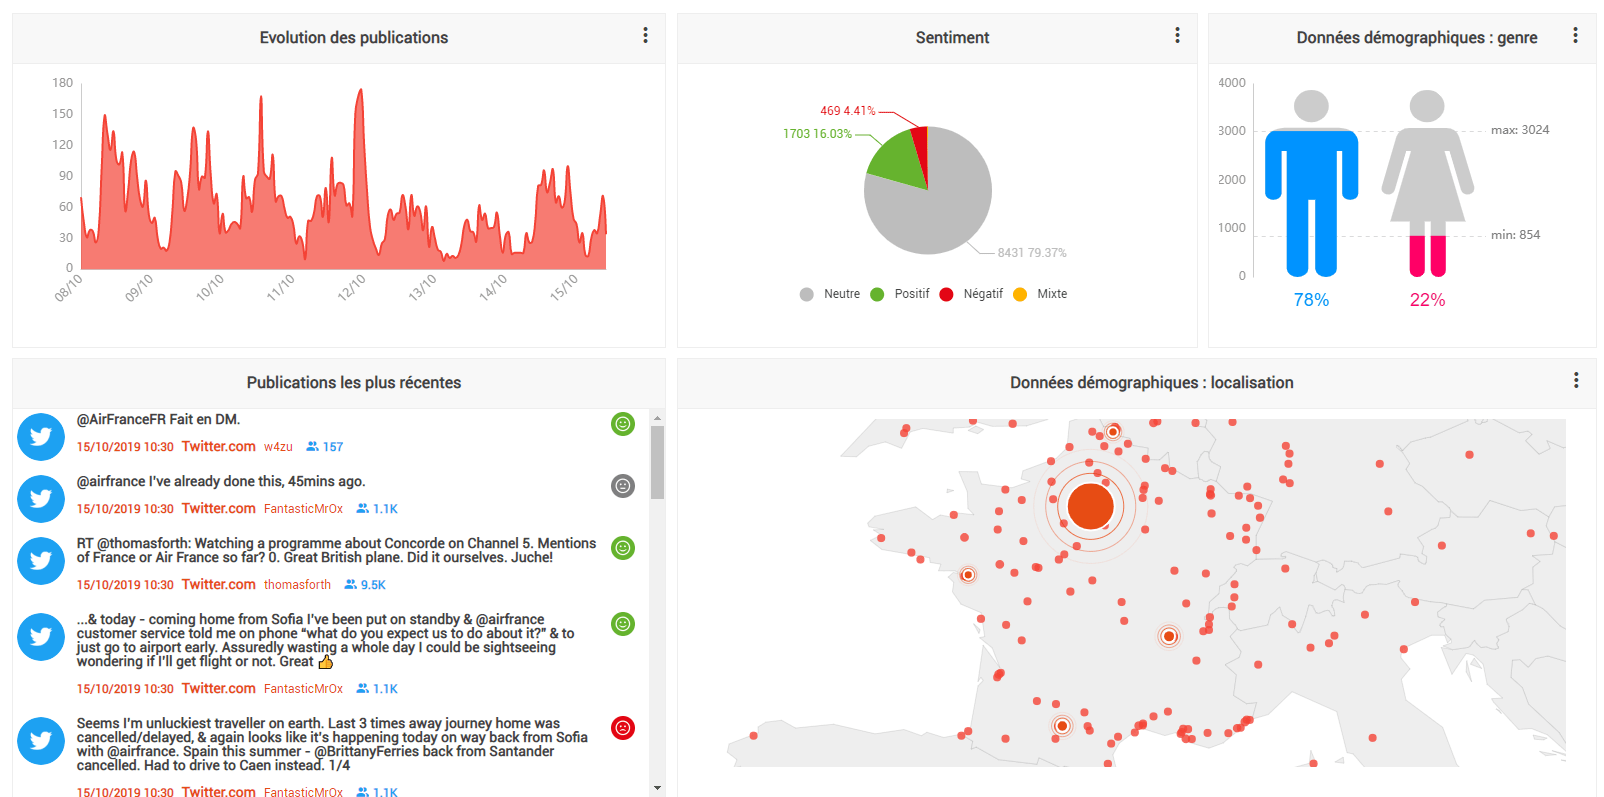
Task: Click the "469 4.41%" pie label
Action: 847,111
